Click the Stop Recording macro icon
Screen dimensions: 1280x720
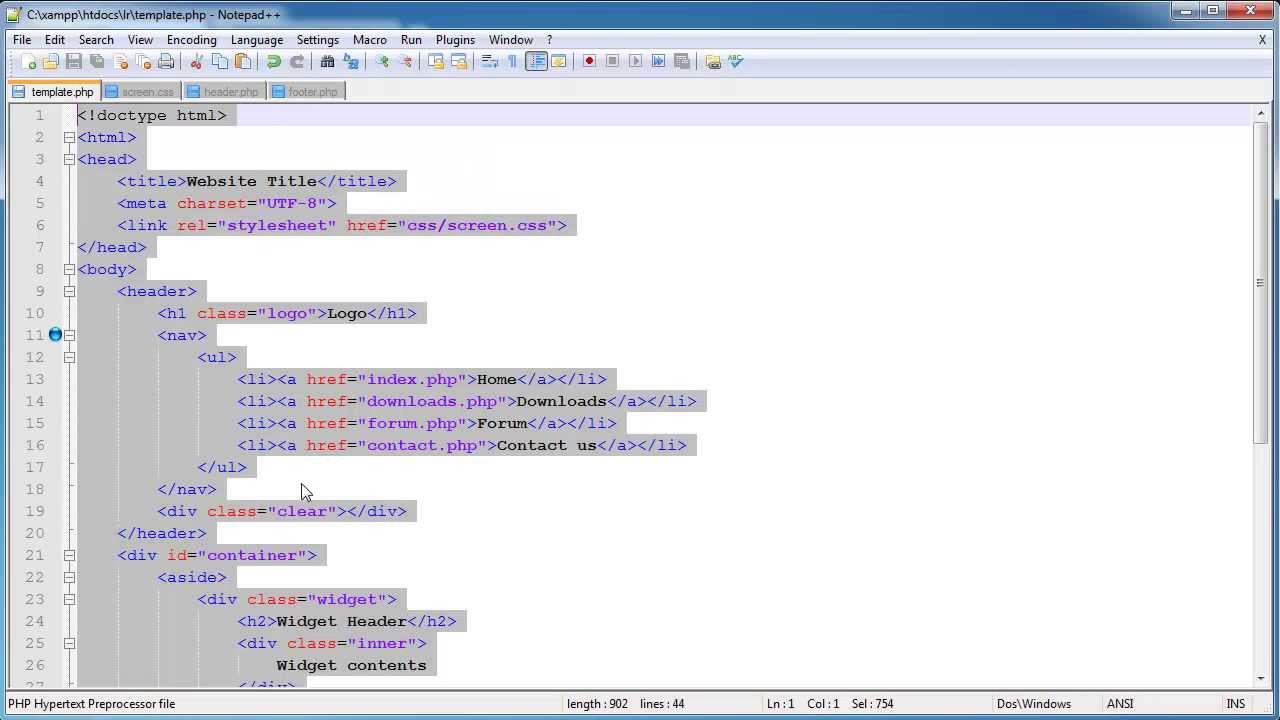[612, 61]
